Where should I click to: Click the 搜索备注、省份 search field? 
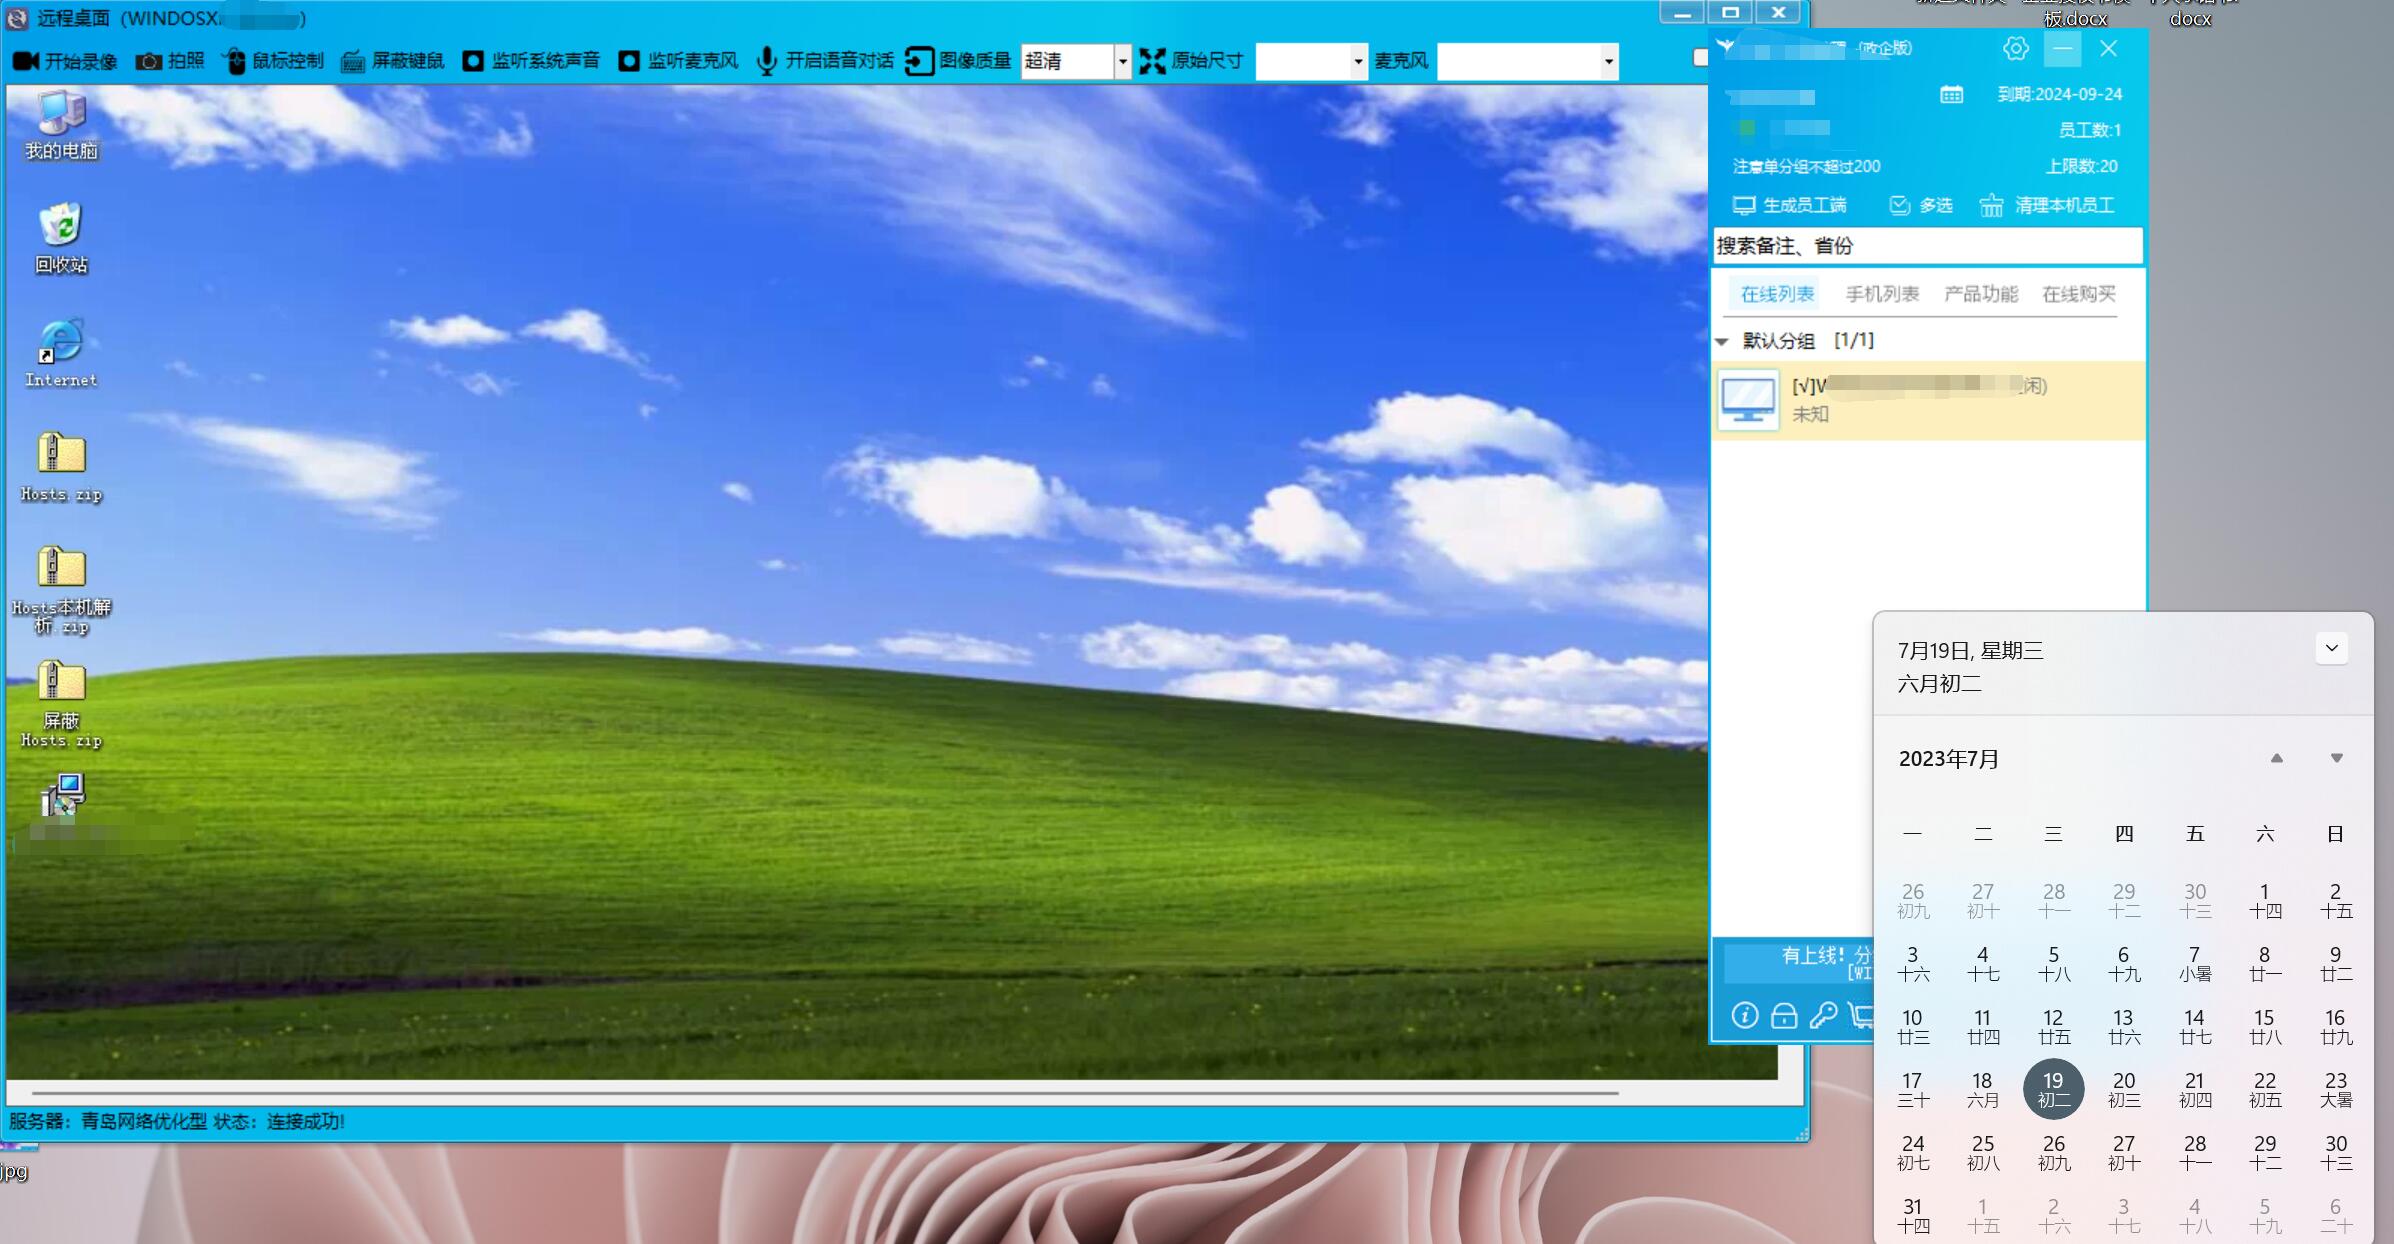click(1927, 246)
